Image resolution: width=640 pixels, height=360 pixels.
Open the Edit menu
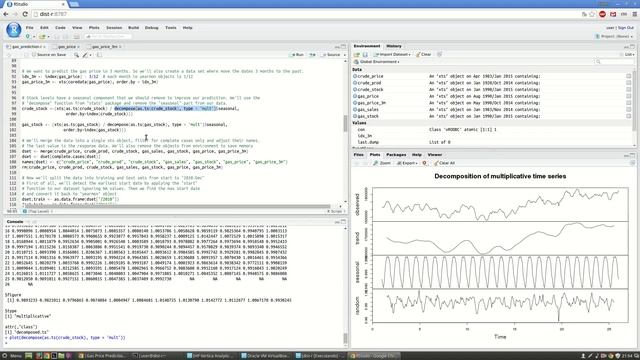44,28
